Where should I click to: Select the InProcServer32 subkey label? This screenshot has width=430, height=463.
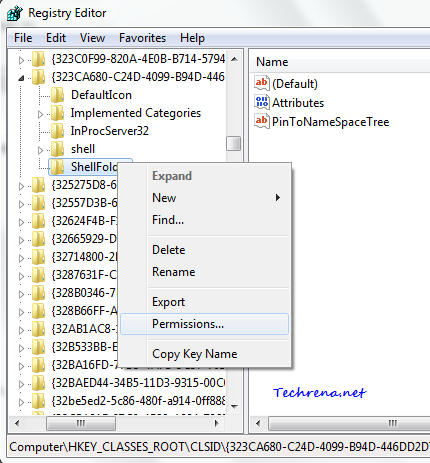[x=110, y=131]
